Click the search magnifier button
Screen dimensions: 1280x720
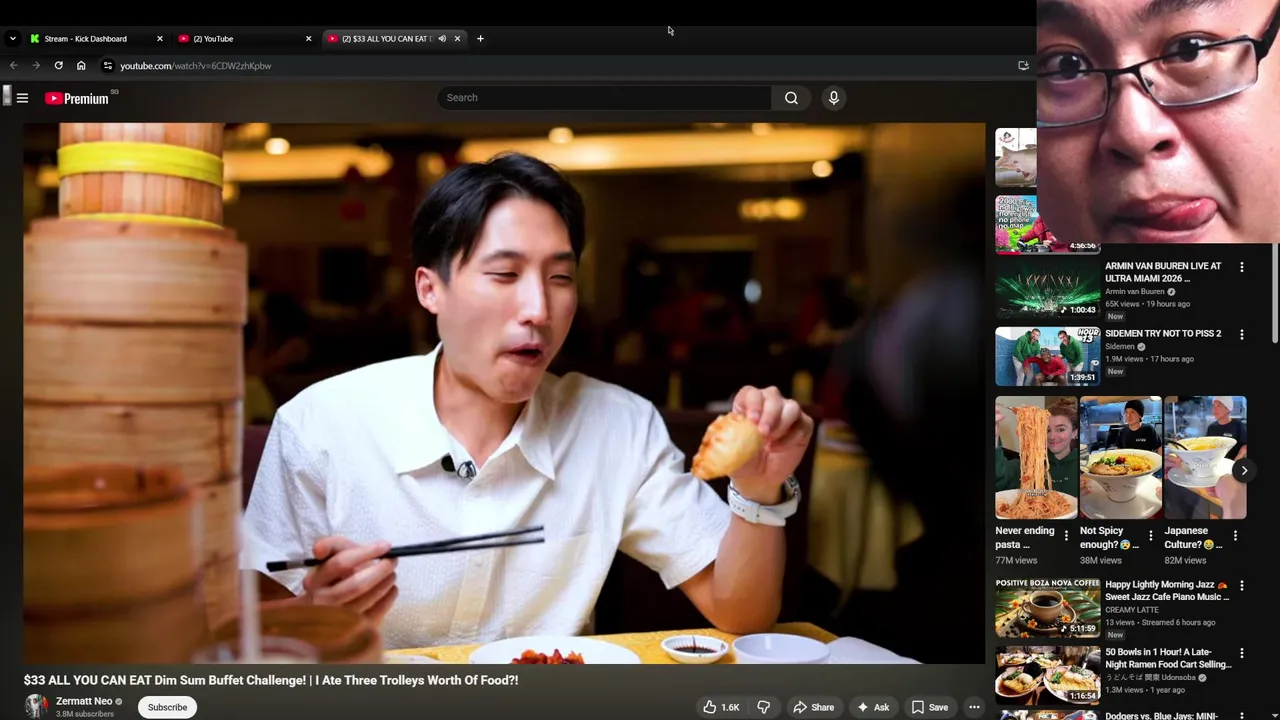point(791,98)
